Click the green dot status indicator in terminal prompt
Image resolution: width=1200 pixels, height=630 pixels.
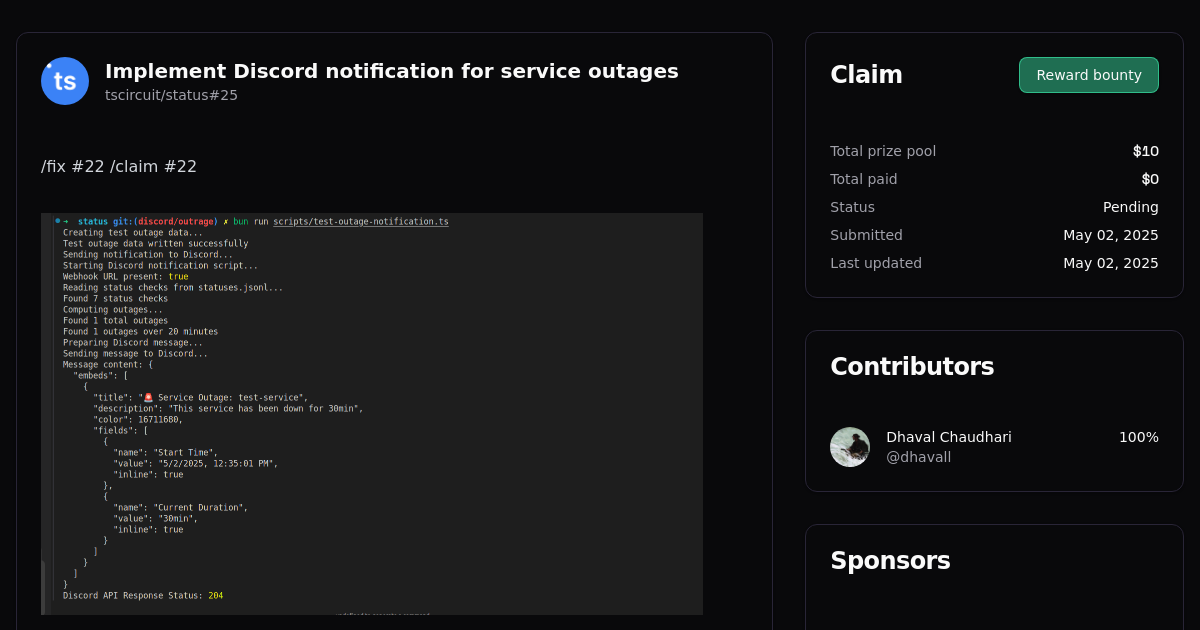pyautogui.click(x=58, y=221)
